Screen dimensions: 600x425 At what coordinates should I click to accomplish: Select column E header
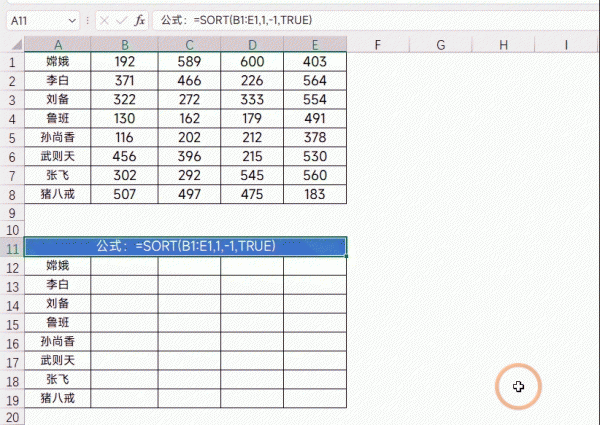[x=315, y=44]
